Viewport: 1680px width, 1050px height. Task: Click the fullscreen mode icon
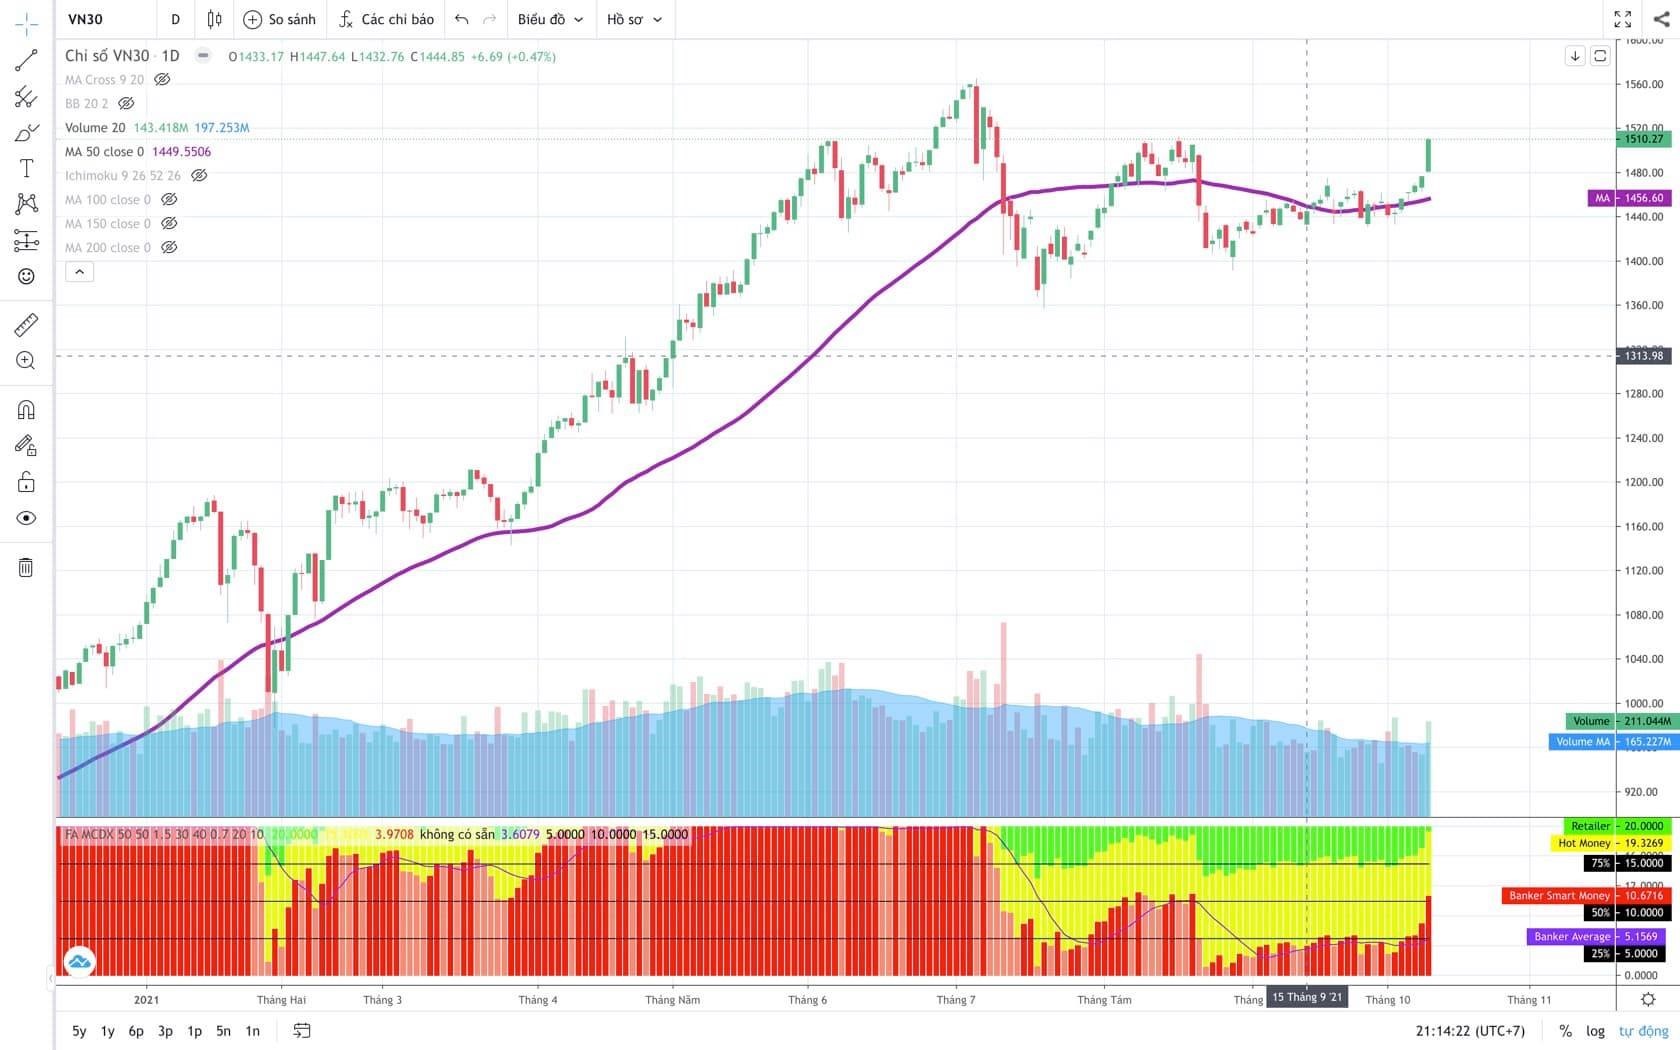click(x=1623, y=19)
